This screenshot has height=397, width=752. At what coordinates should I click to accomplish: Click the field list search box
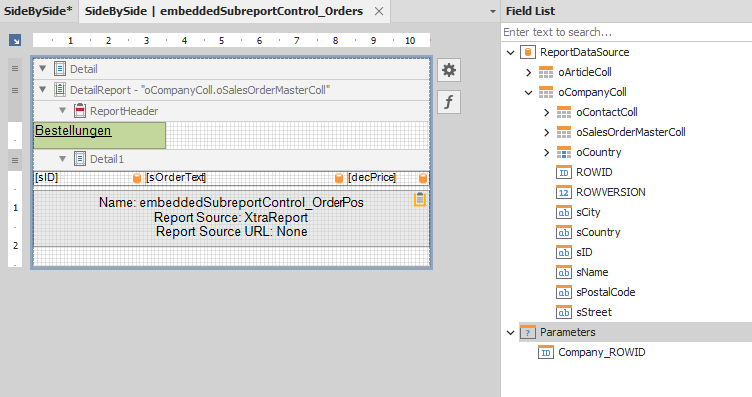pyautogui.click(x=626, y=32)
